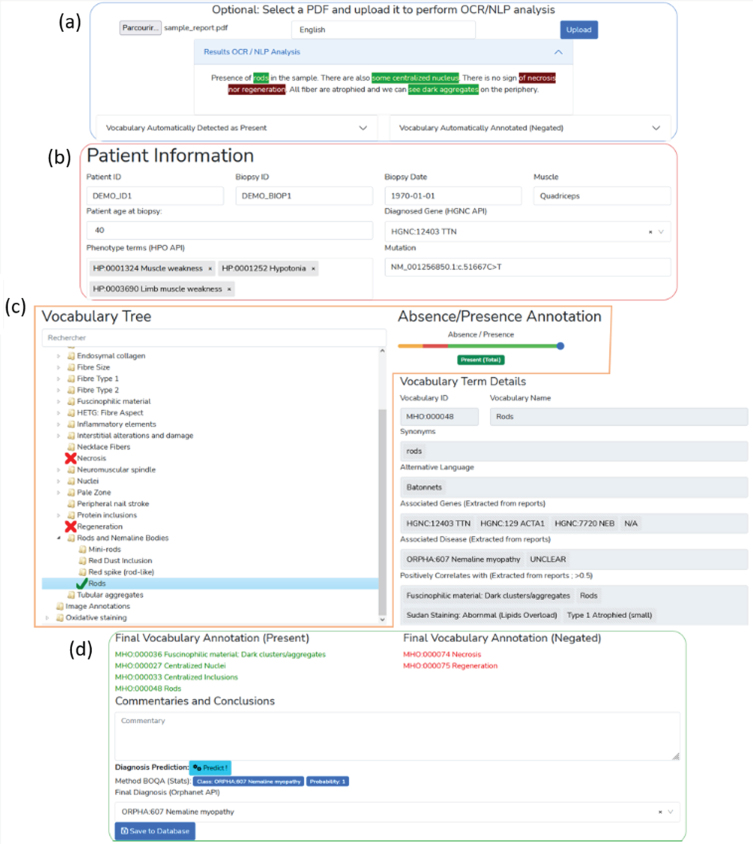Click the vocabulary tree scrollbar
753x844 pixels.
coord(382,511)
